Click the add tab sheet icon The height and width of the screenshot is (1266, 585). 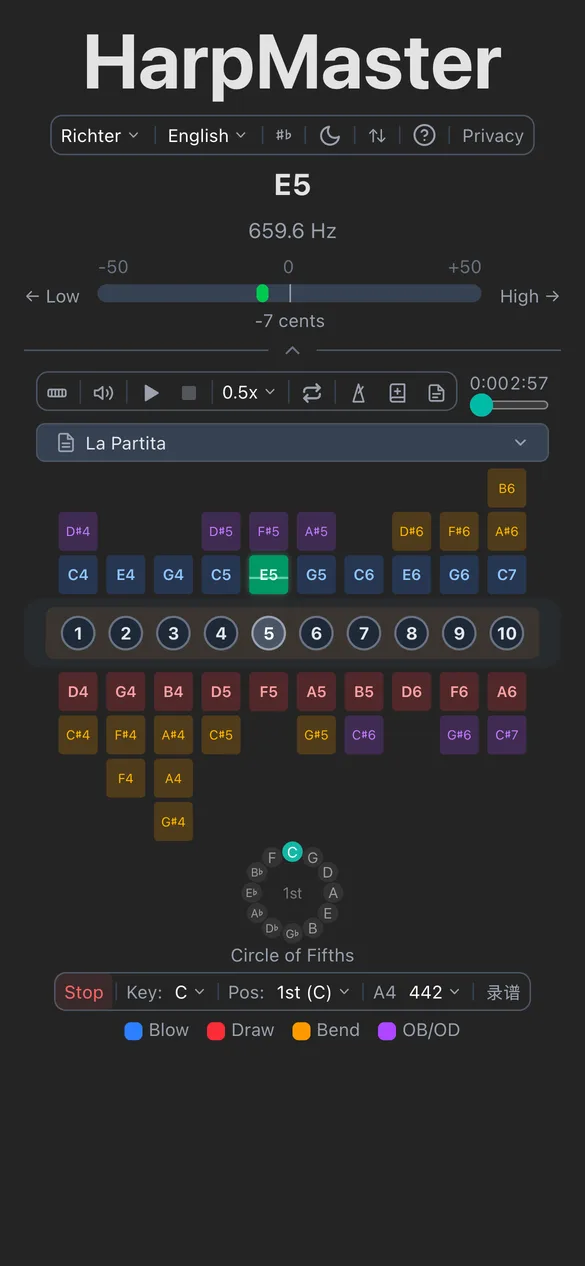tap(397, 393)
